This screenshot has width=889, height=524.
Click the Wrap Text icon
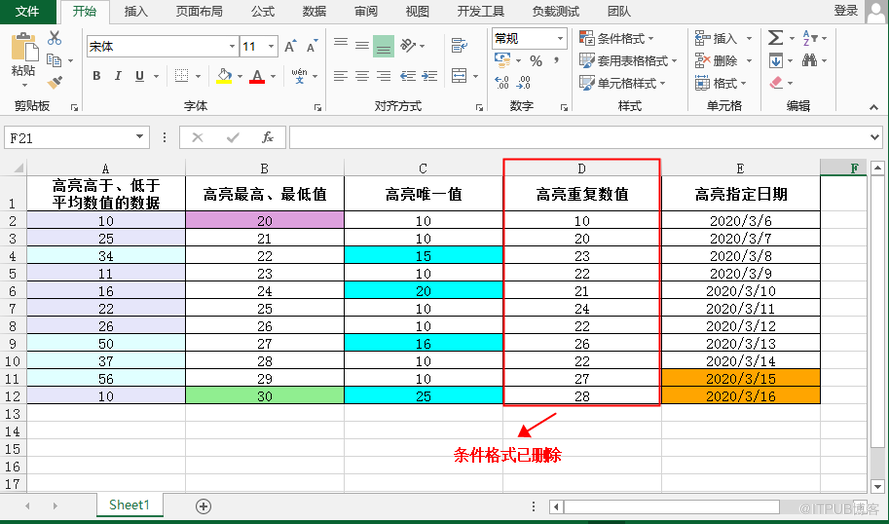click(459, 45)
